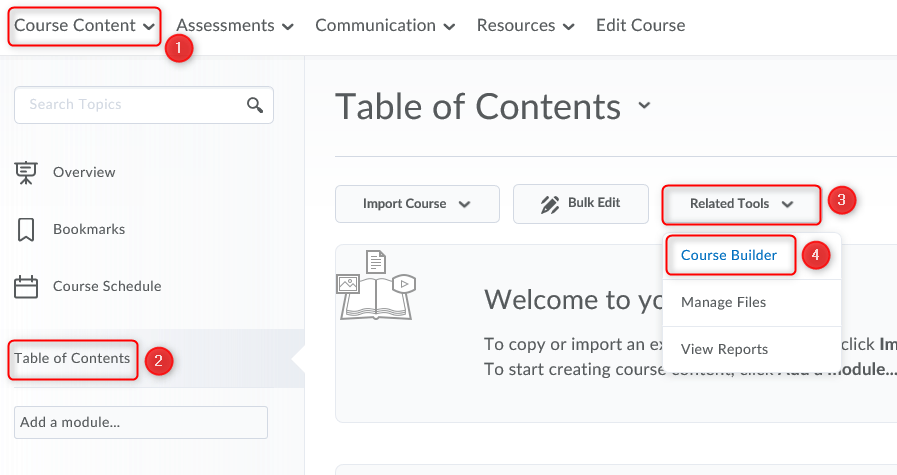Open the Assessments menu

pyautogui.click(x=235, y=26)
